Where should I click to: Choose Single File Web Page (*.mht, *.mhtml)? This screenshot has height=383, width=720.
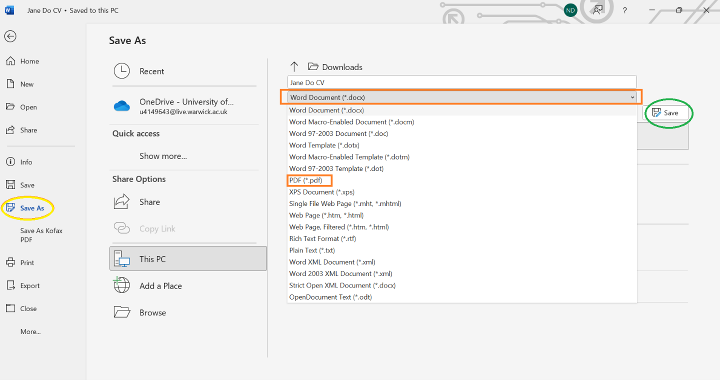[x=345, y=203]
